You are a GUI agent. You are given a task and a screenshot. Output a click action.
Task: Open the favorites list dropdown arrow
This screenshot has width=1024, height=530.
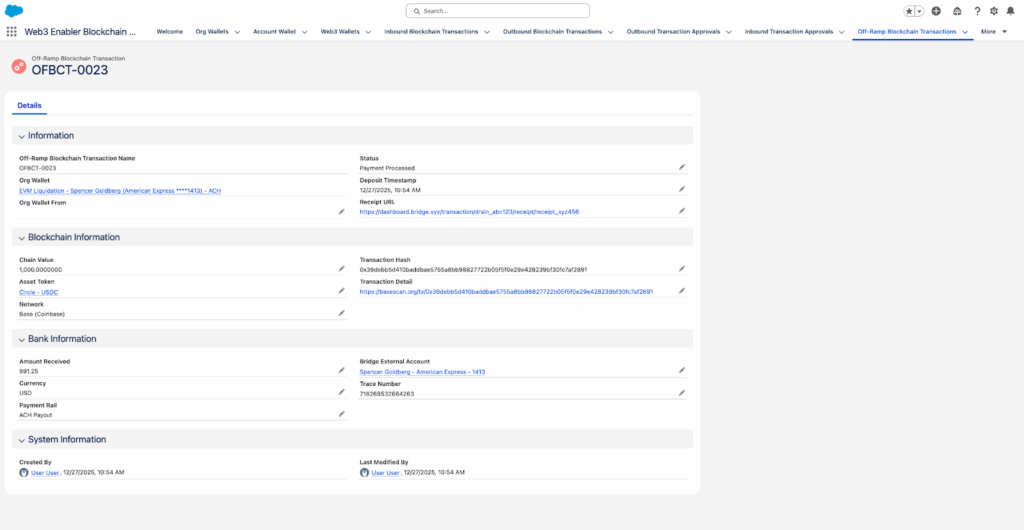tap(919, 11)
